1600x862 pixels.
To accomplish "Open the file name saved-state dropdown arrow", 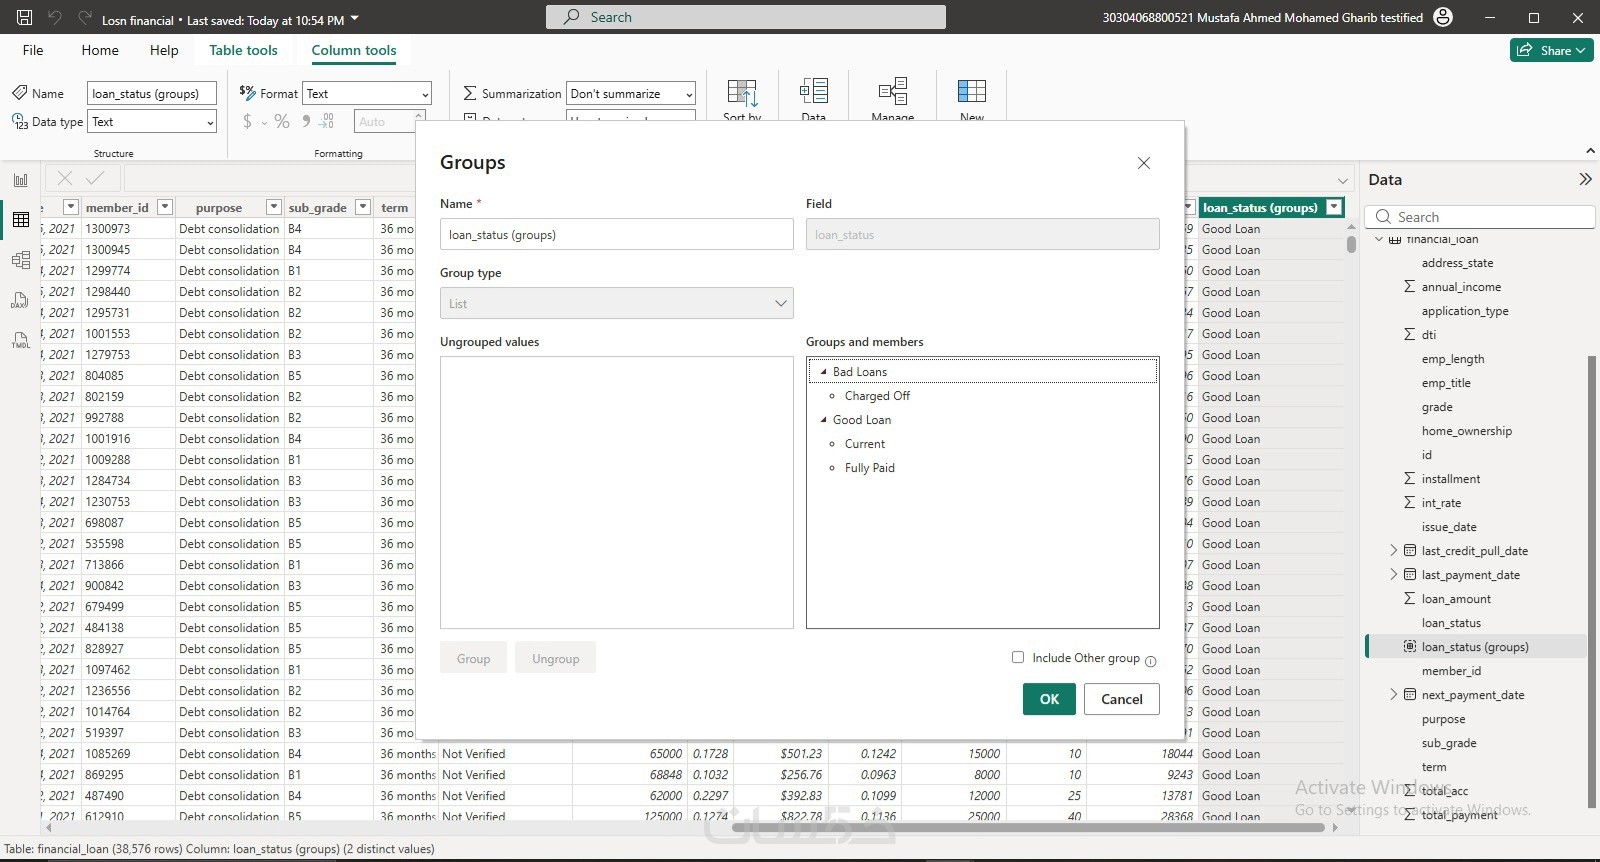I will [355, 19].
